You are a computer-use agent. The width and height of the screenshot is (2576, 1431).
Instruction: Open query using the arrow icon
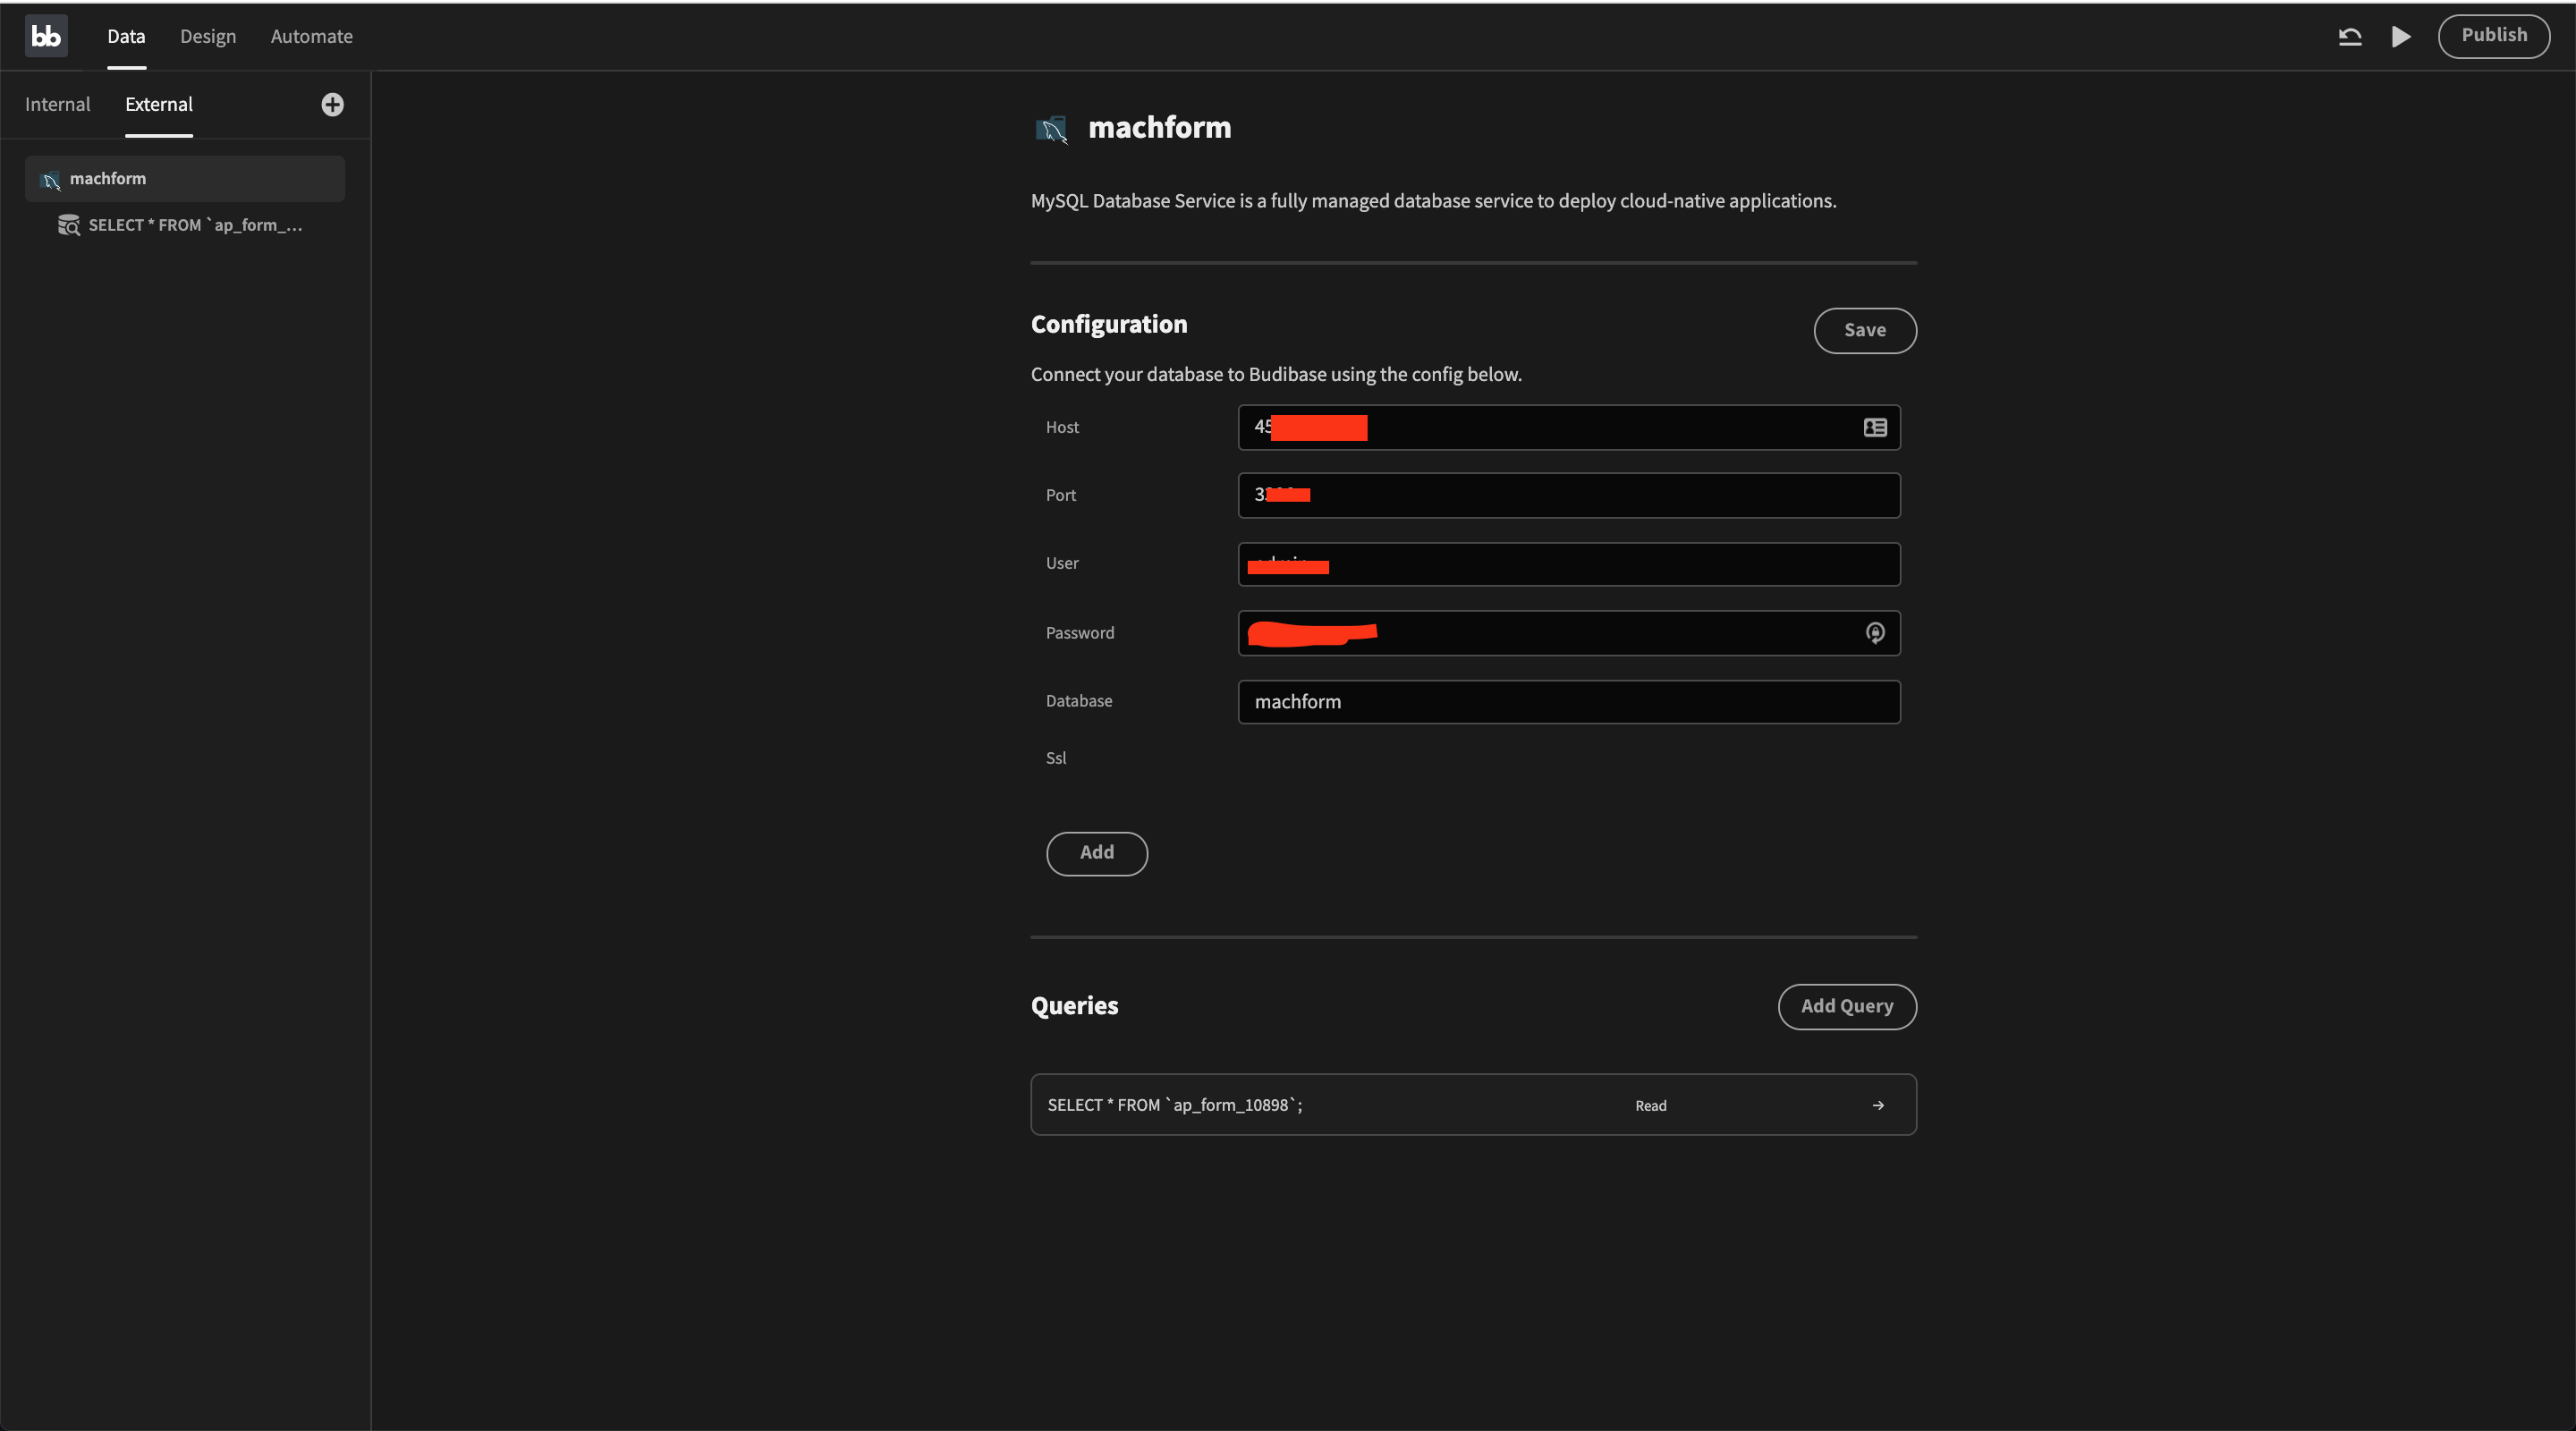point(1877,1105)
